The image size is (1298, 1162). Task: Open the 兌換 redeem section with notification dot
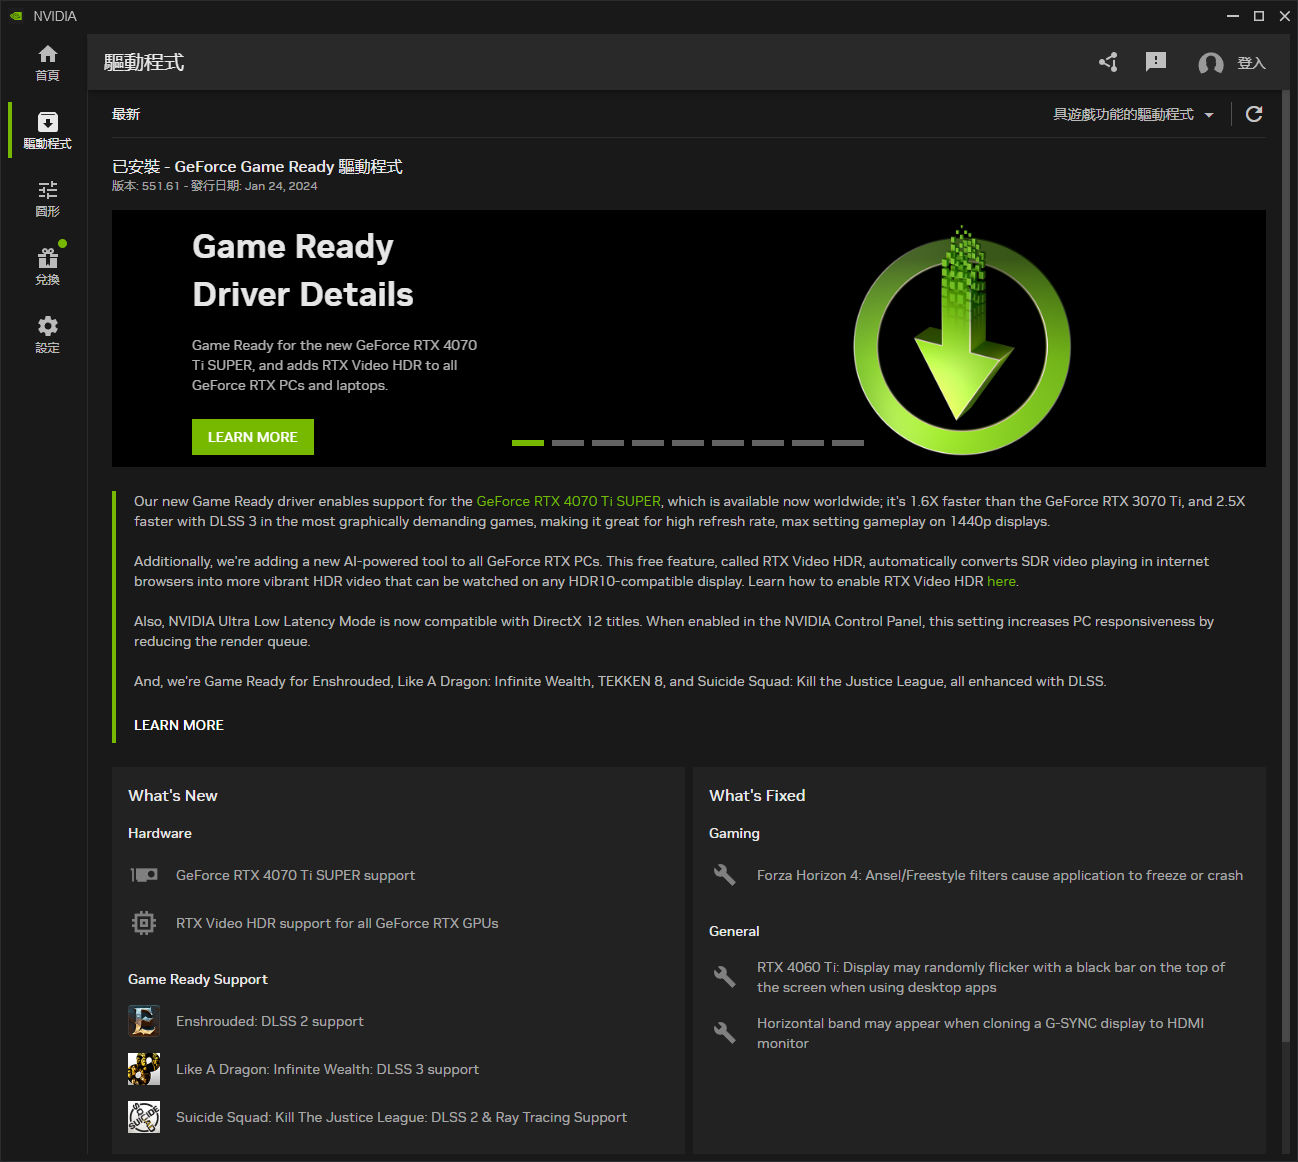[x=47, y=264]
